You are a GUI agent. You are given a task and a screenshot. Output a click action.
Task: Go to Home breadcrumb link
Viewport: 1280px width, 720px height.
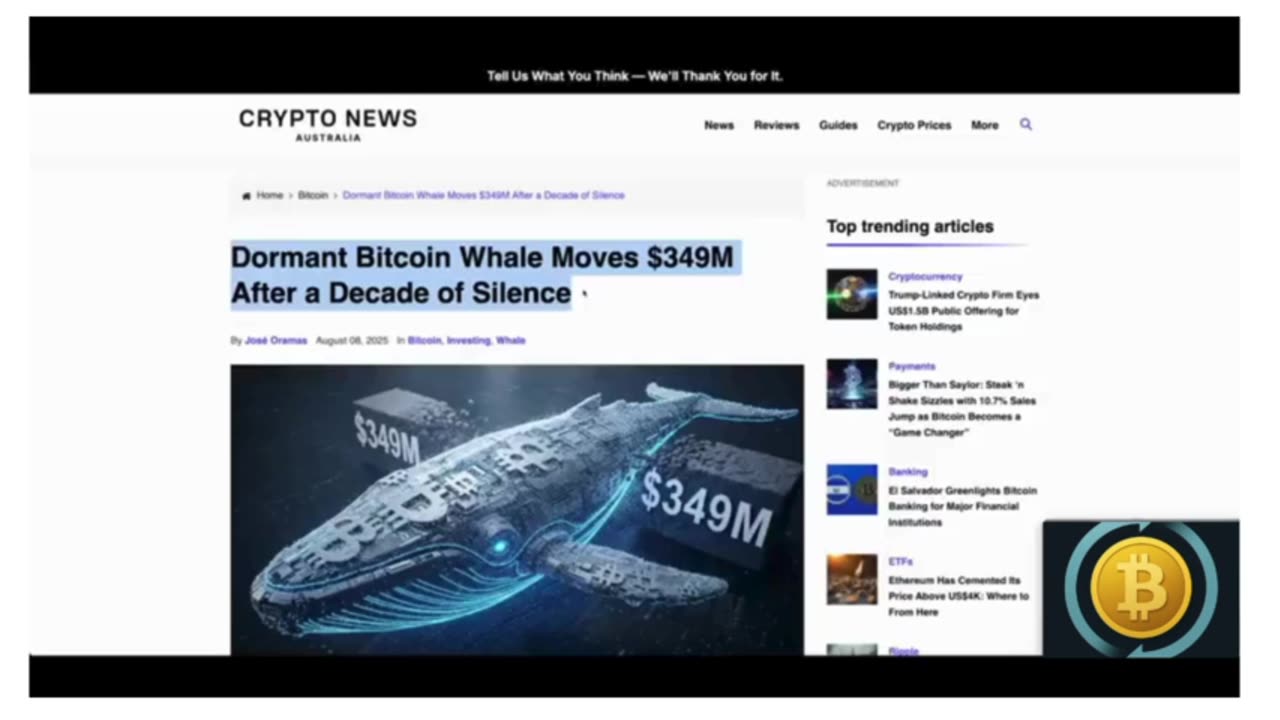click(270, 195)
